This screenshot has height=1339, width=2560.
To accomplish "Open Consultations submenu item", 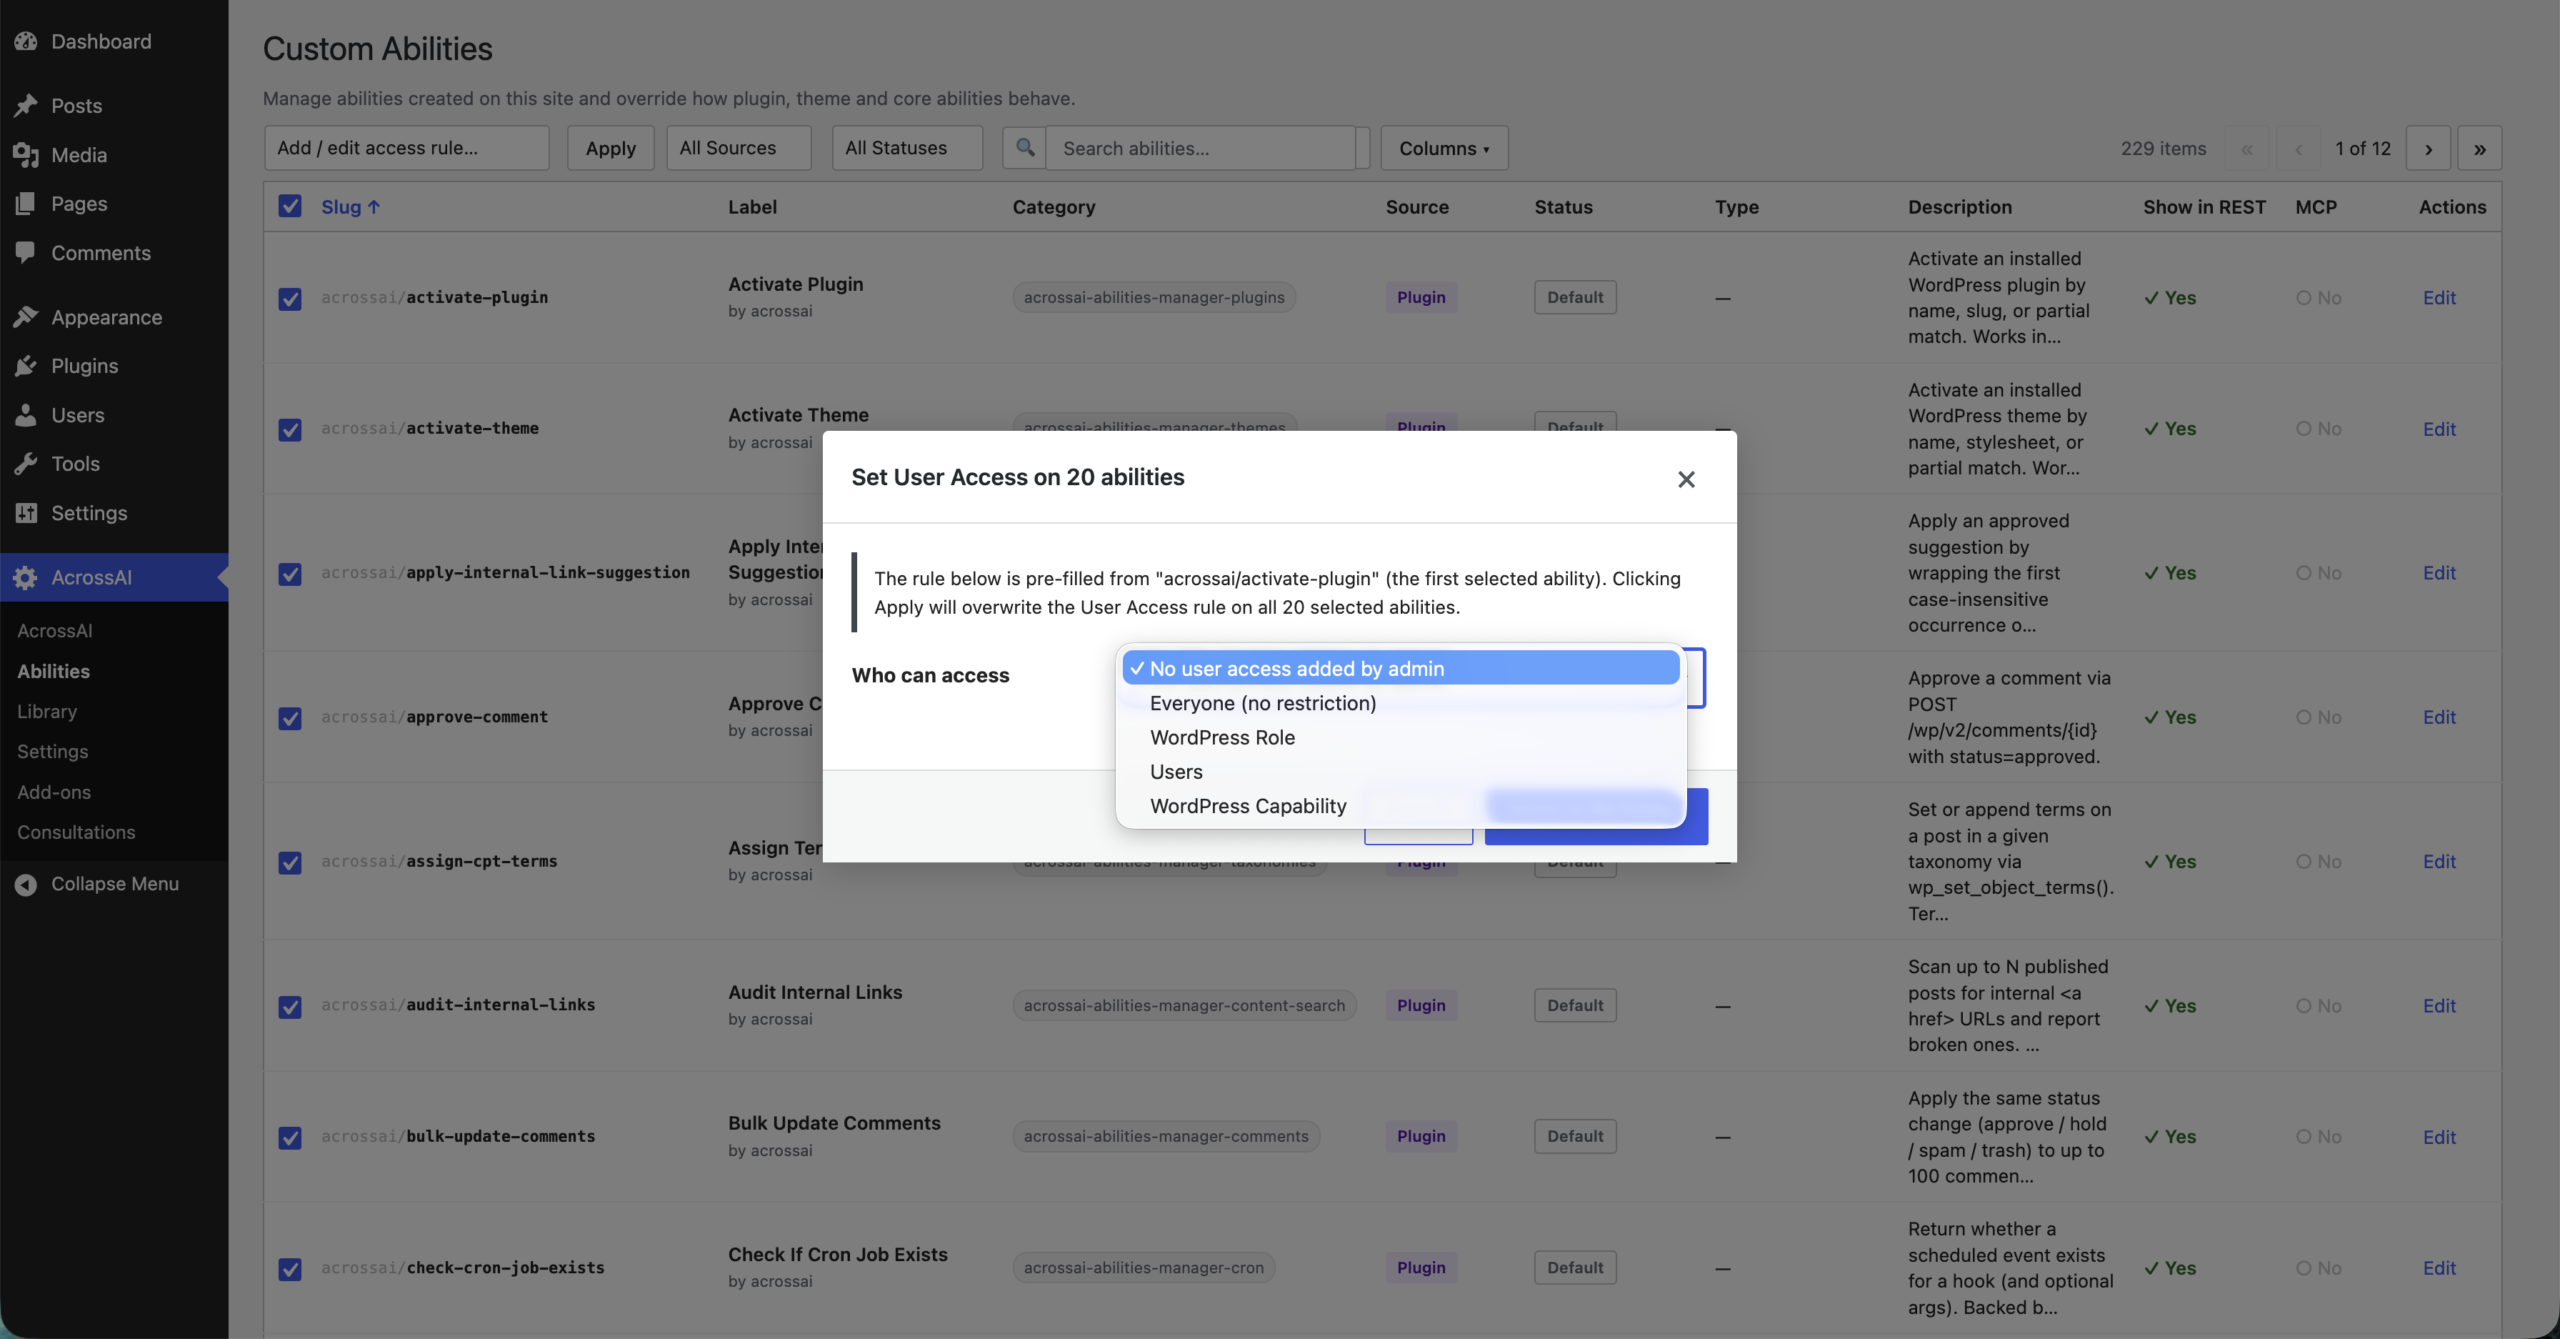I will click(76, 832).
